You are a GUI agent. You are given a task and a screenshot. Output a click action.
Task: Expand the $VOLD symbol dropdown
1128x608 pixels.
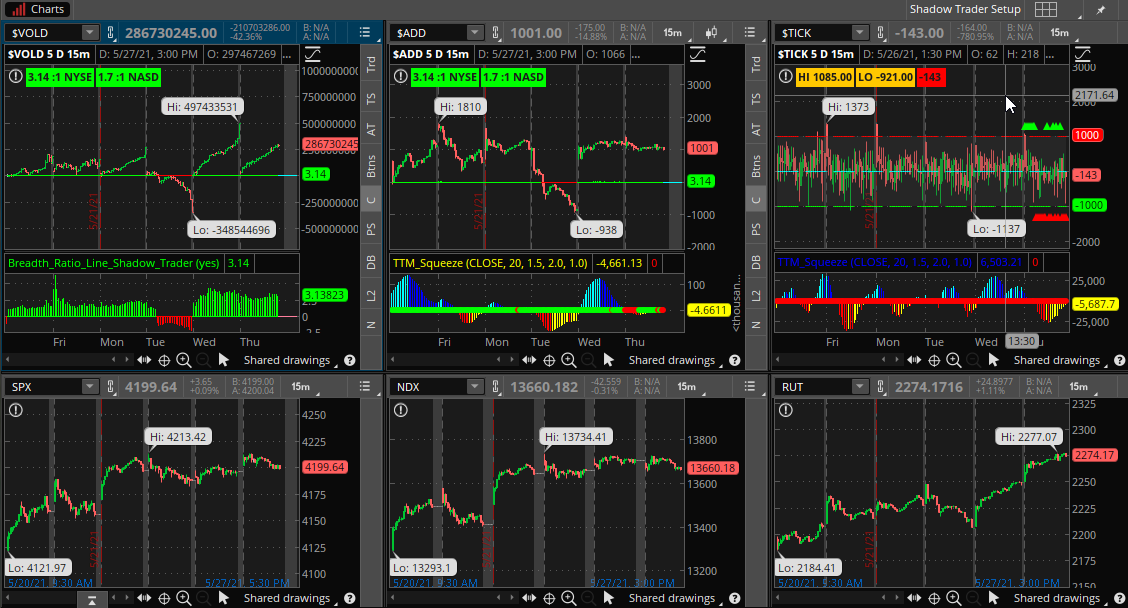(x=90, y=33)
